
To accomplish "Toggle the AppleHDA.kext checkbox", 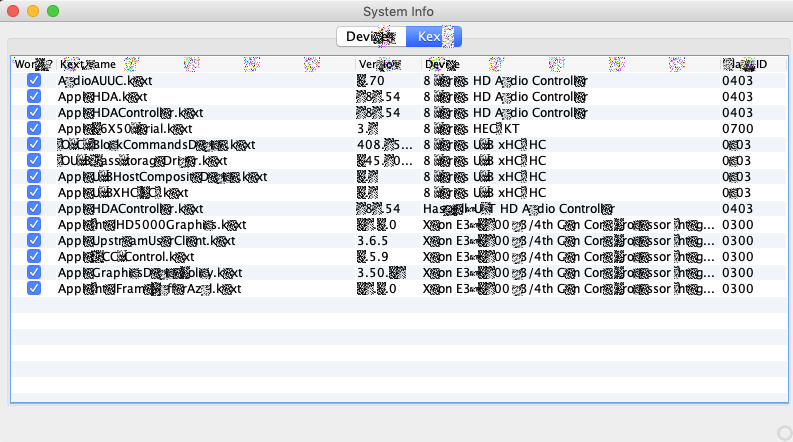I will pos(34,97).
